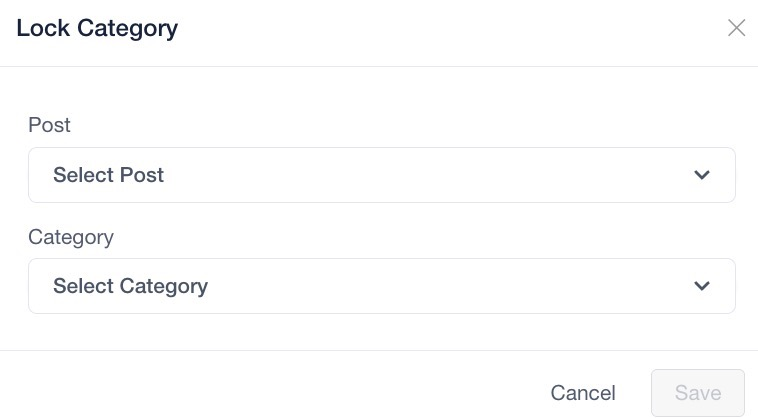The image size is (758, 418).
Task: Click the Lock Category dialog title
Action: (x=97, y=28)
